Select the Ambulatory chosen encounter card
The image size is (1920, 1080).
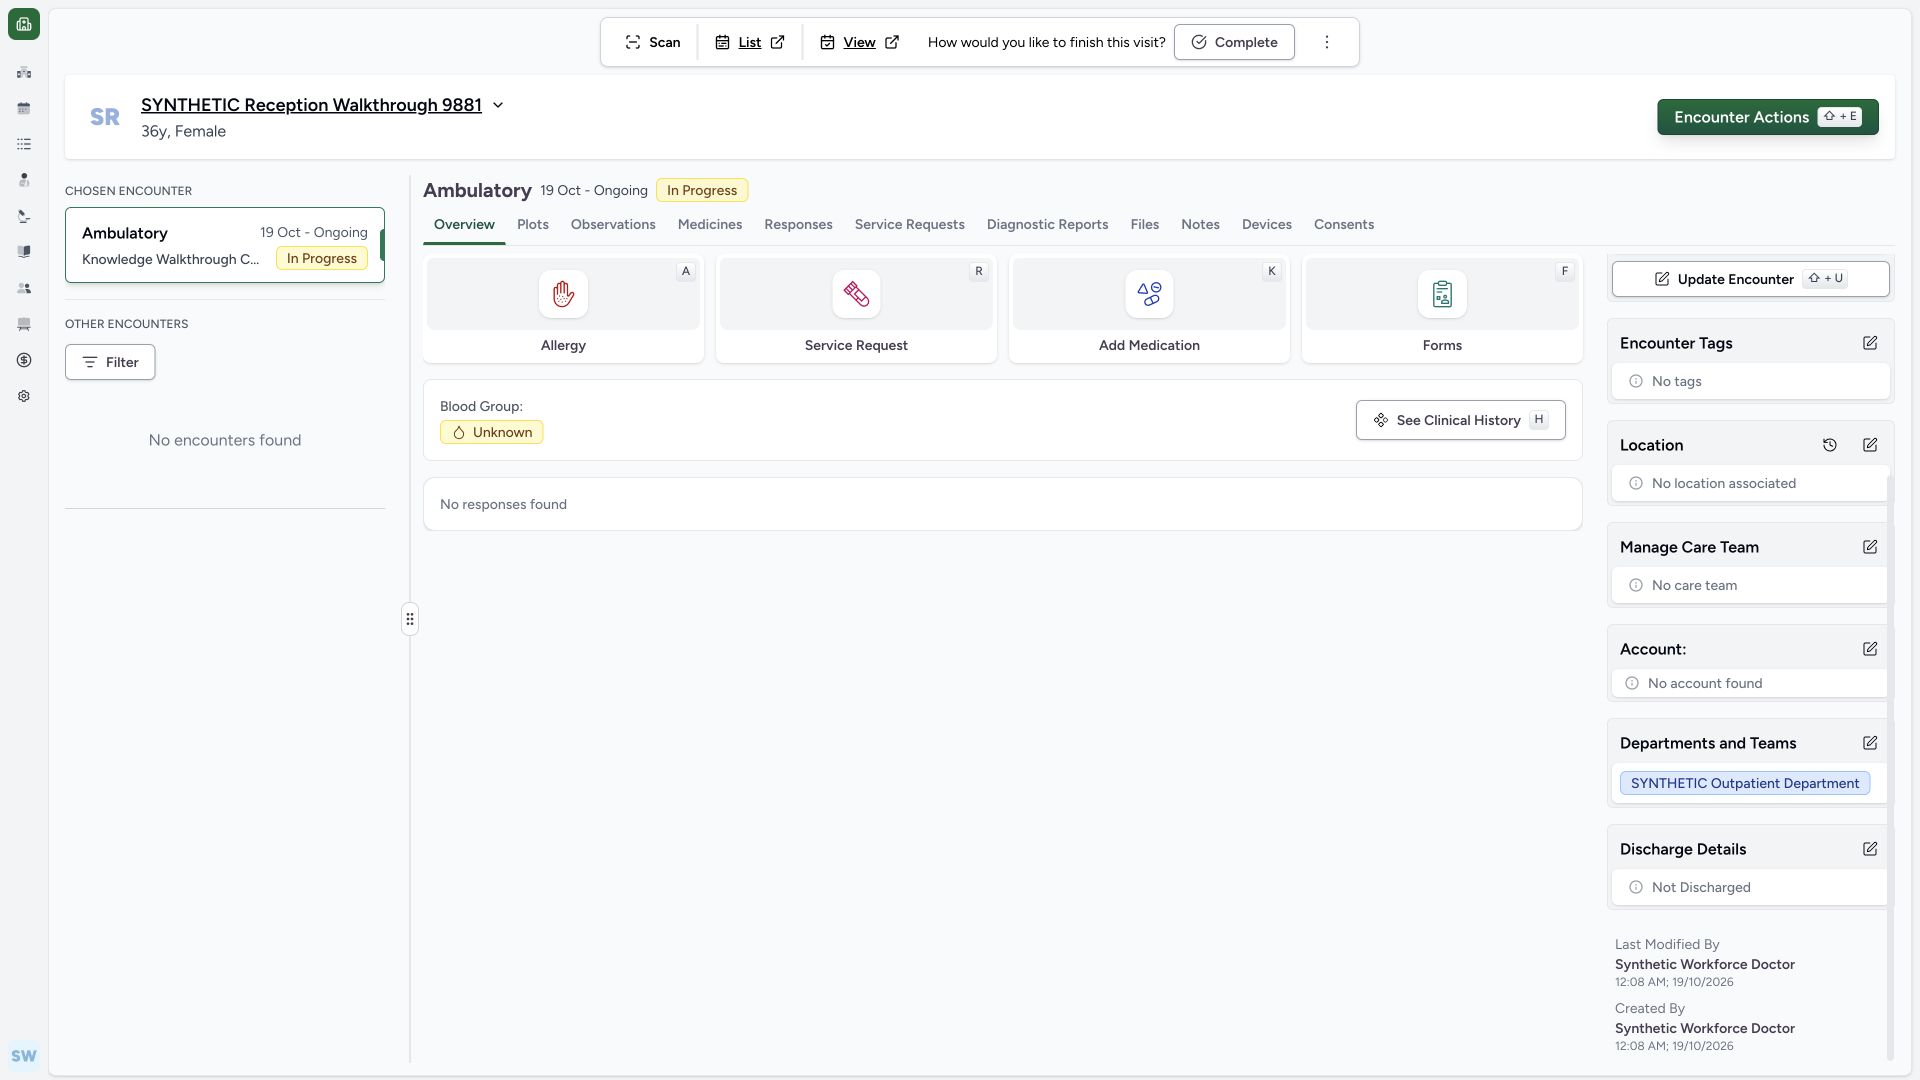225,245
